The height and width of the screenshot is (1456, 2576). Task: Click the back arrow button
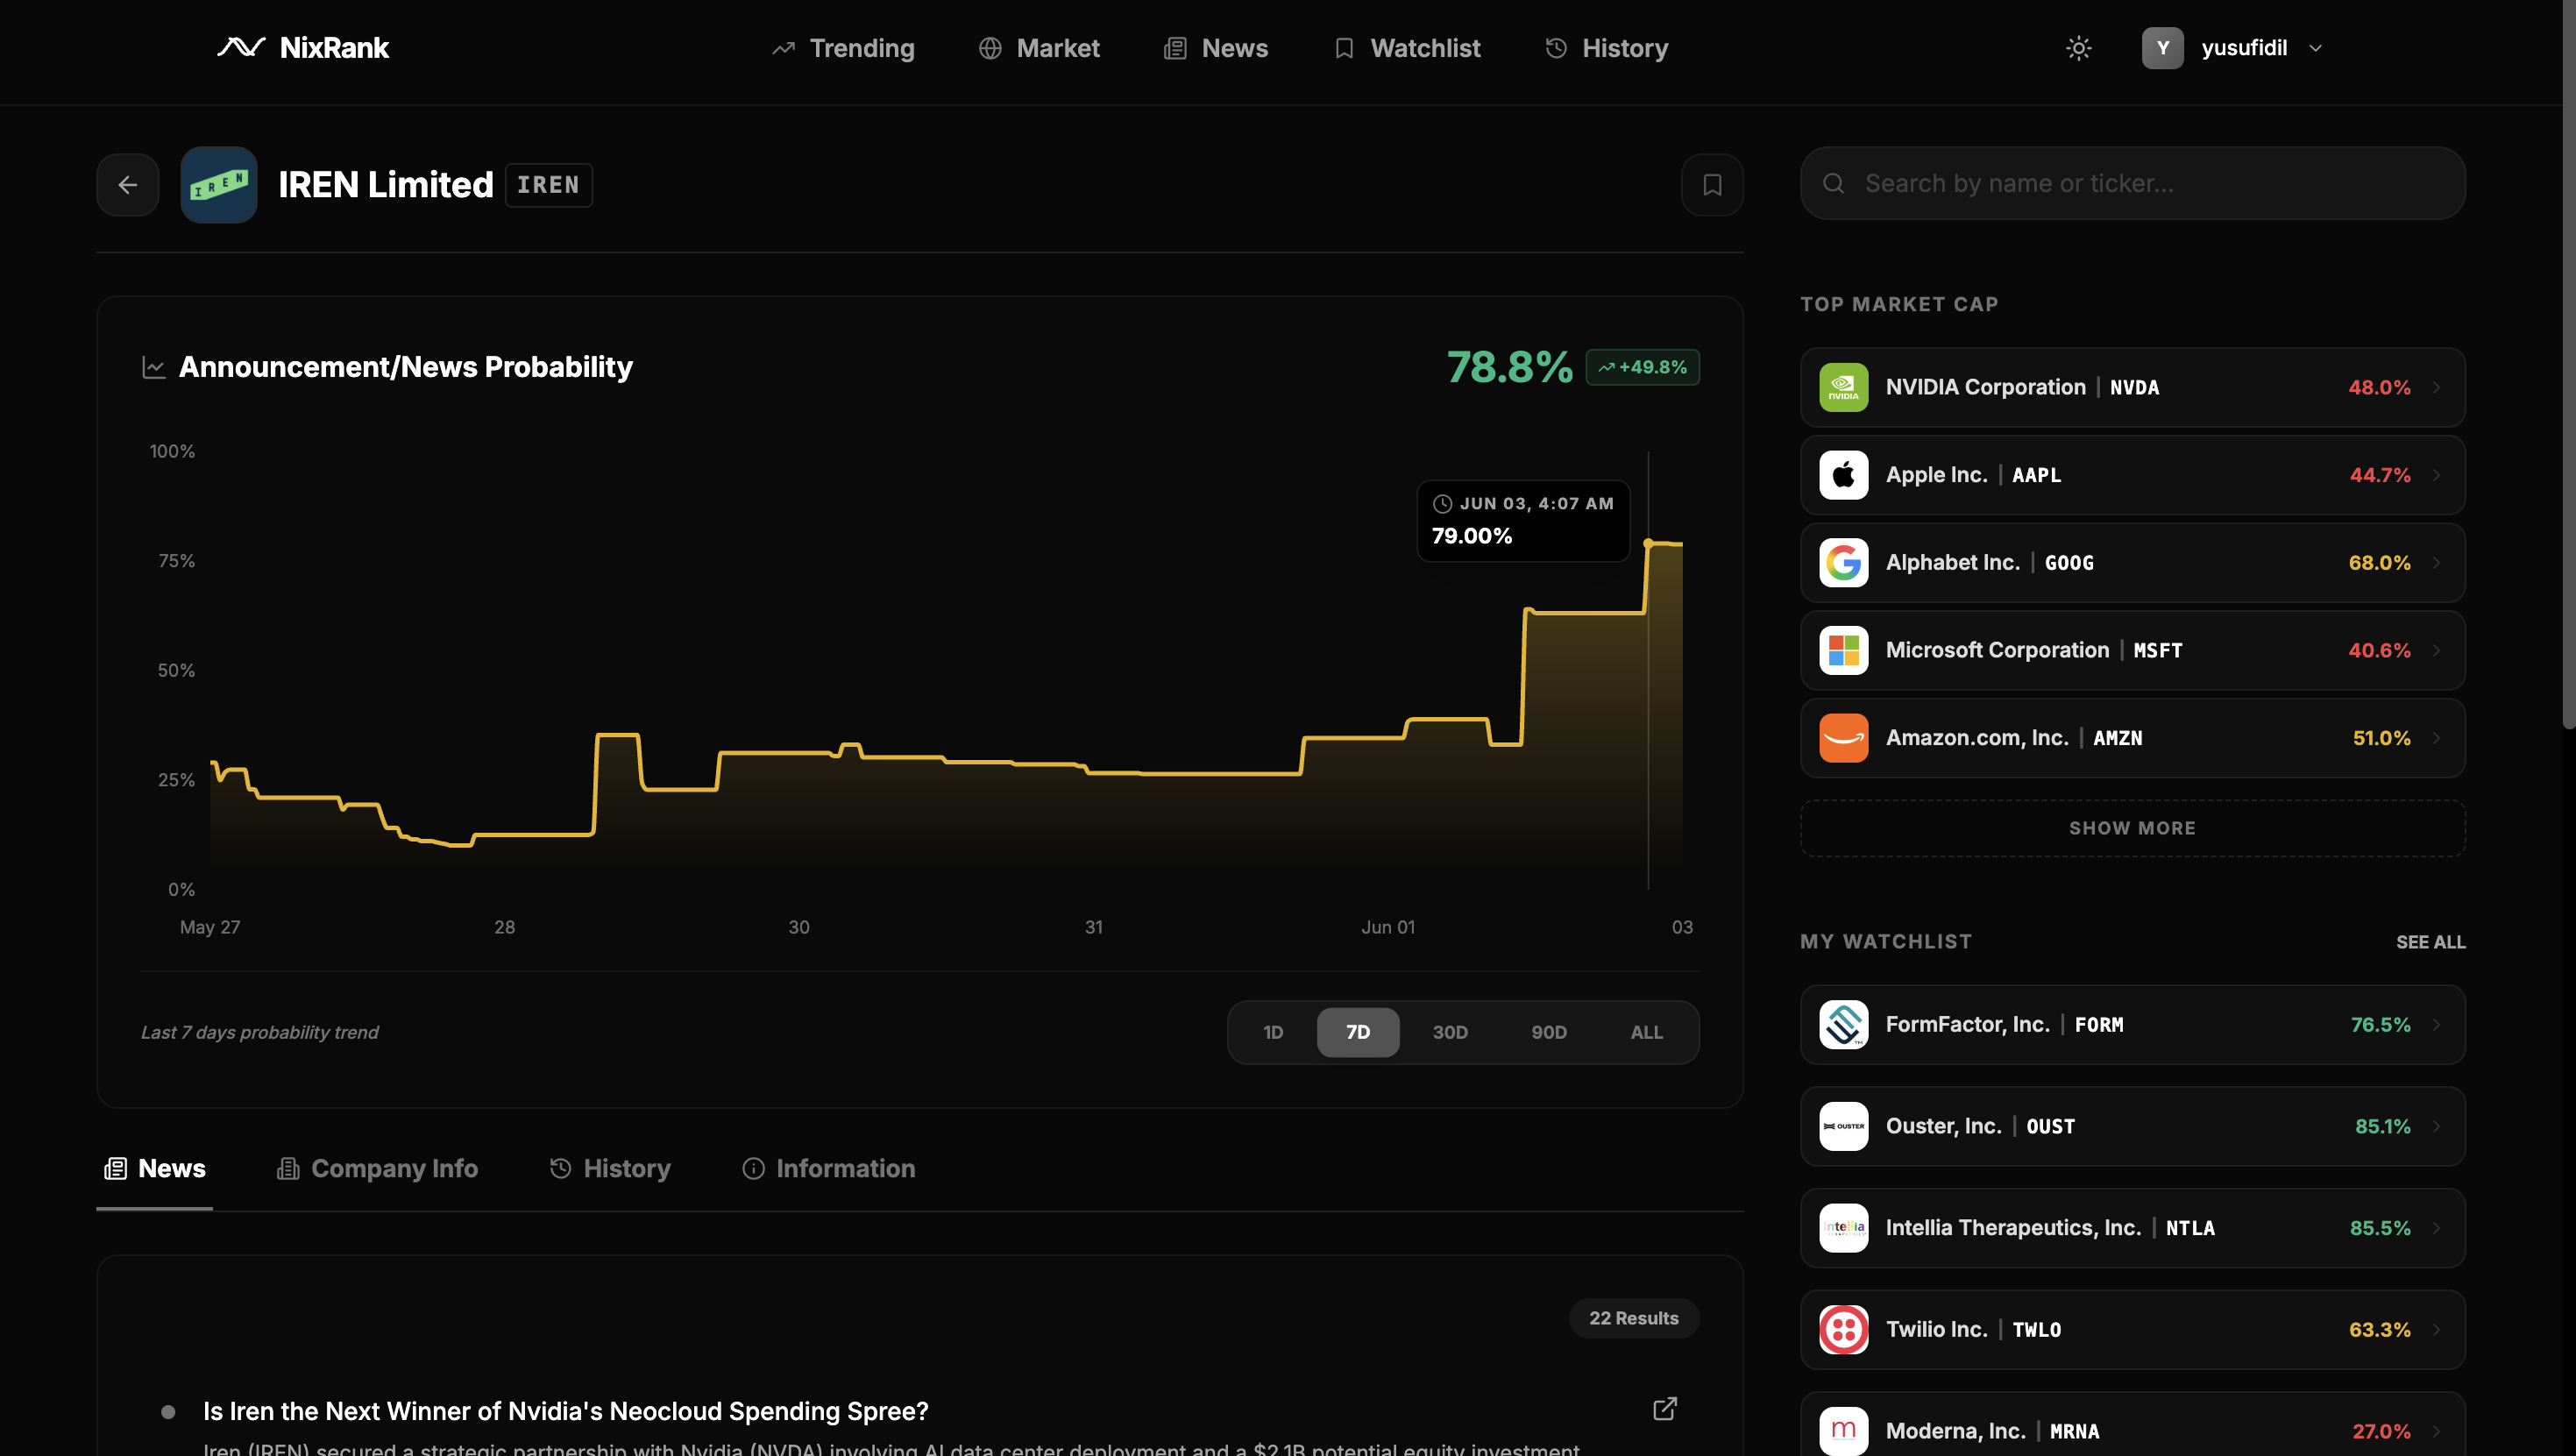tap(128, 184)
